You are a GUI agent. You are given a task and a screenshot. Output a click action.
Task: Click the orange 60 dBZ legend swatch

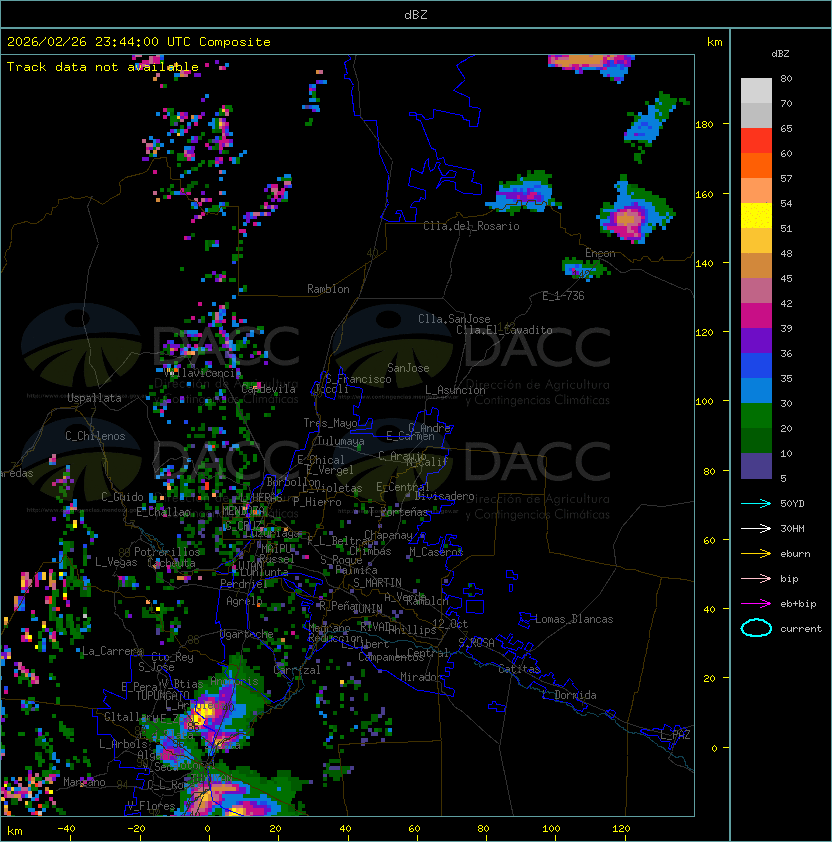click(756, 166)
